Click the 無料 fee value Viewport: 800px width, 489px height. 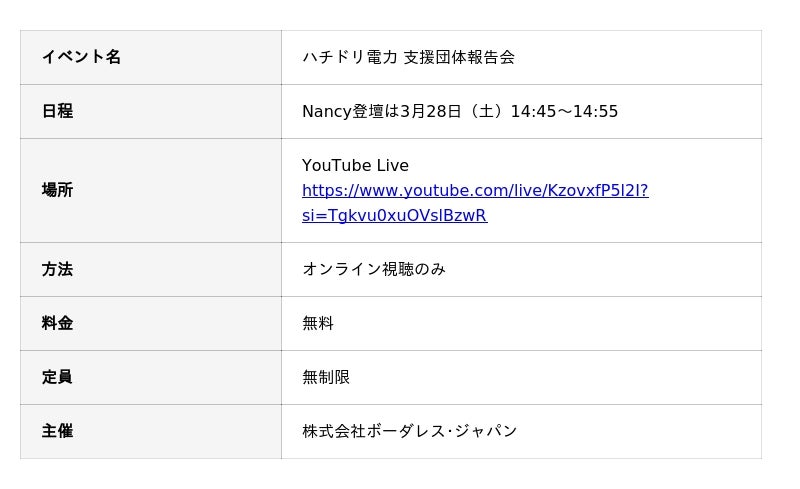click(x=318, y=323)
